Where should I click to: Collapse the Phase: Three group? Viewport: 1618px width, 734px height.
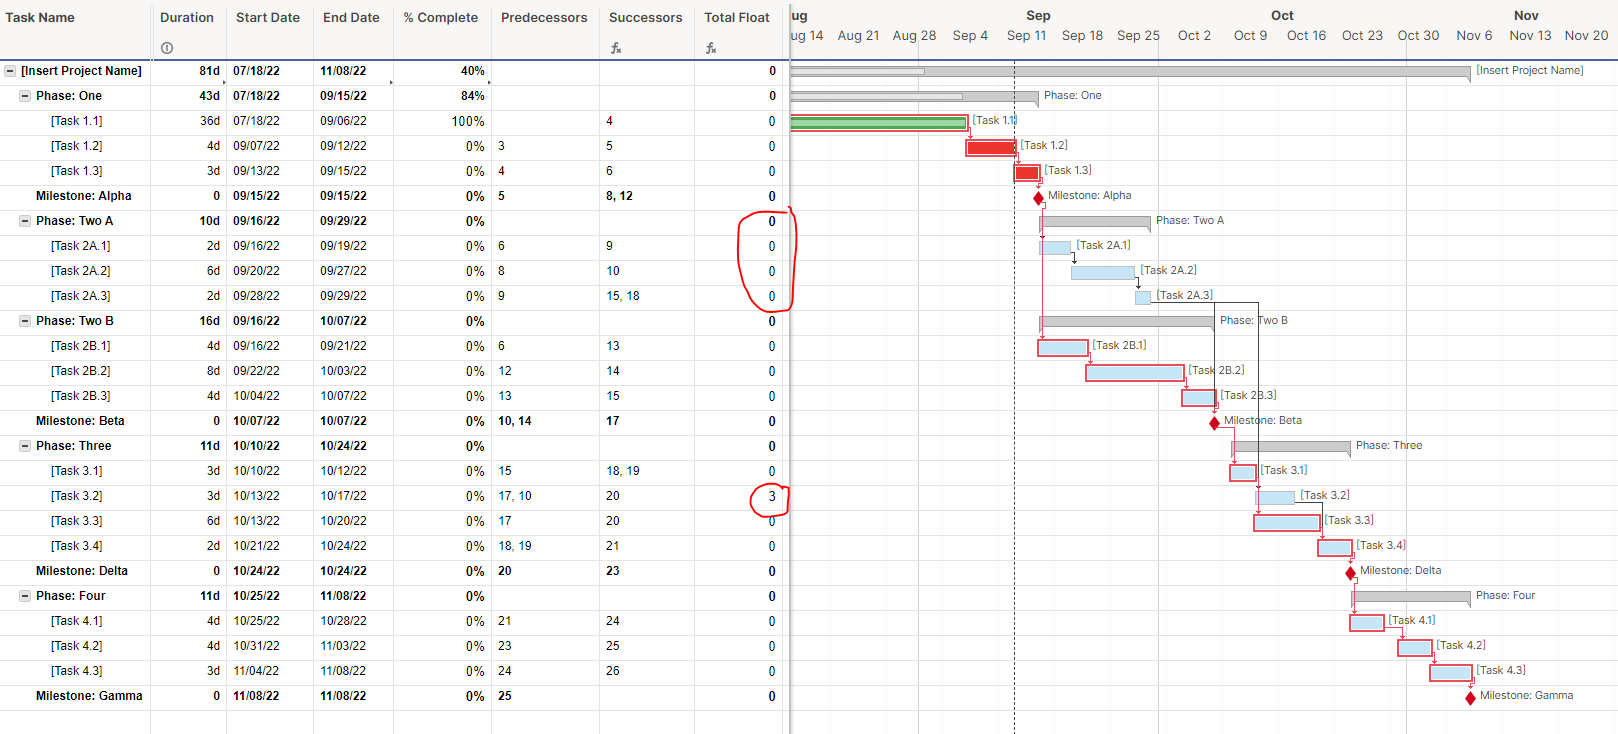tap(25, 446)
